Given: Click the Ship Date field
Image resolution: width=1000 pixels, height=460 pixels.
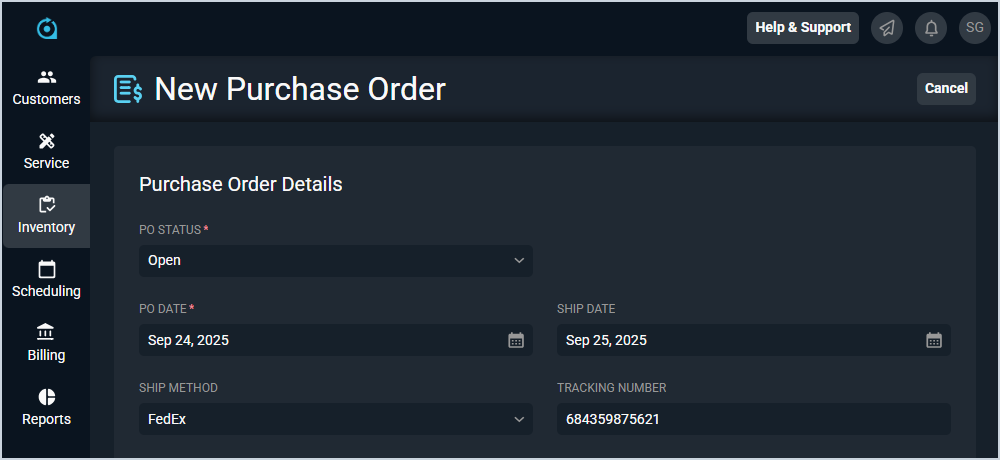Looking at the screenshot, I should point(738,340).
